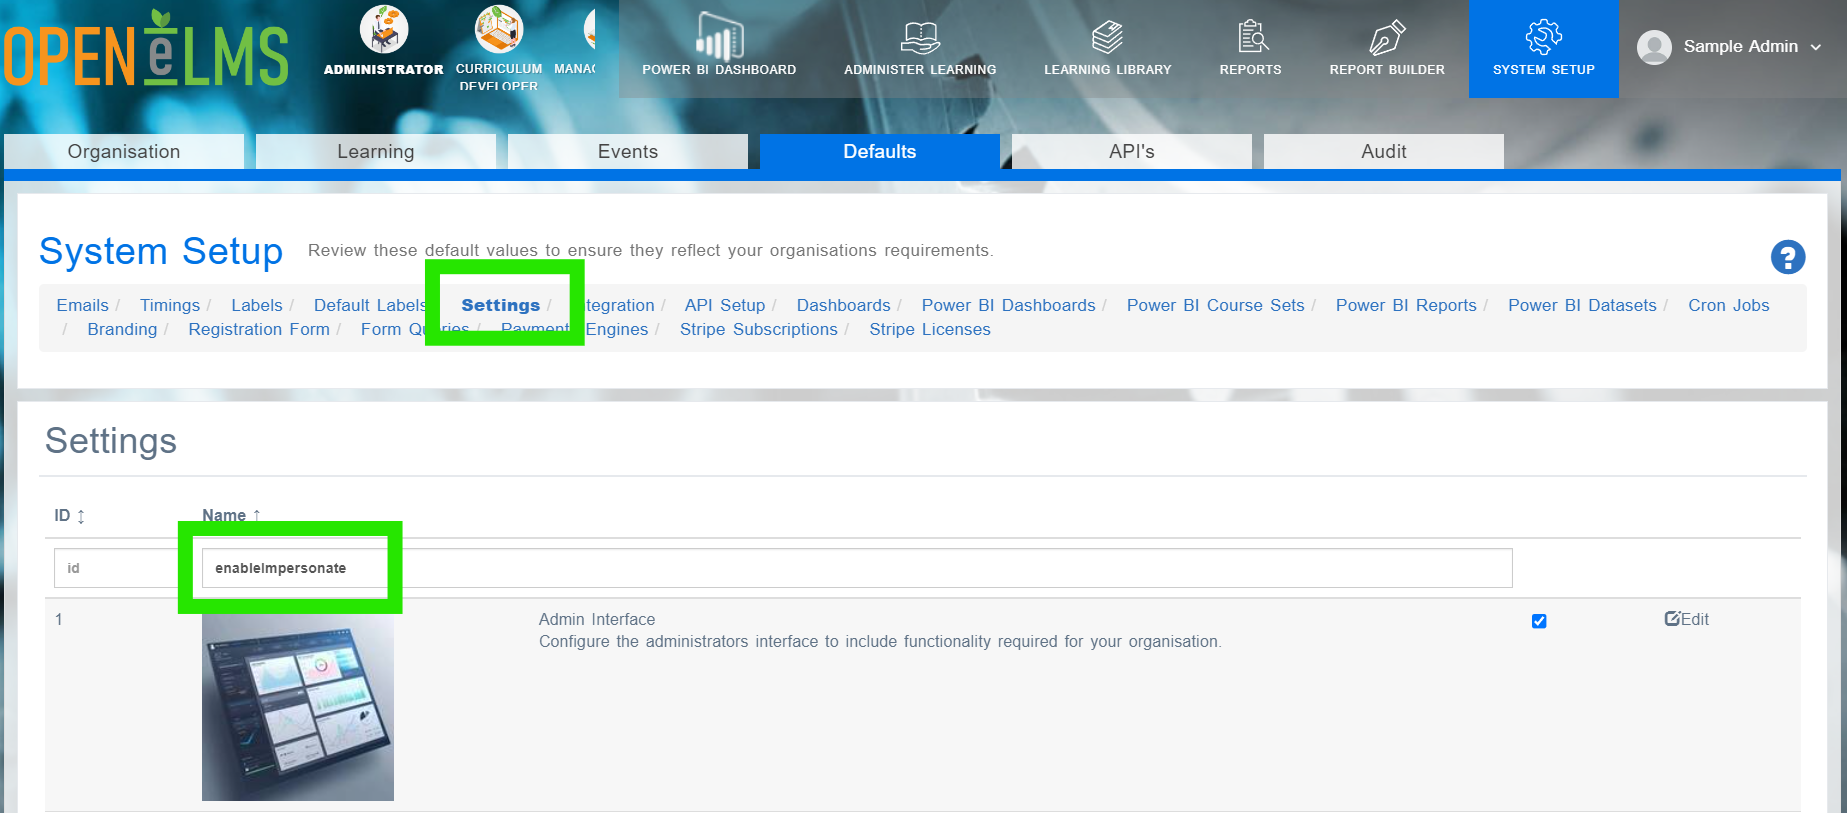Switch to the Organisation tab
Viewport: 1847px width, 813px height.
click(x=124, y=152)
